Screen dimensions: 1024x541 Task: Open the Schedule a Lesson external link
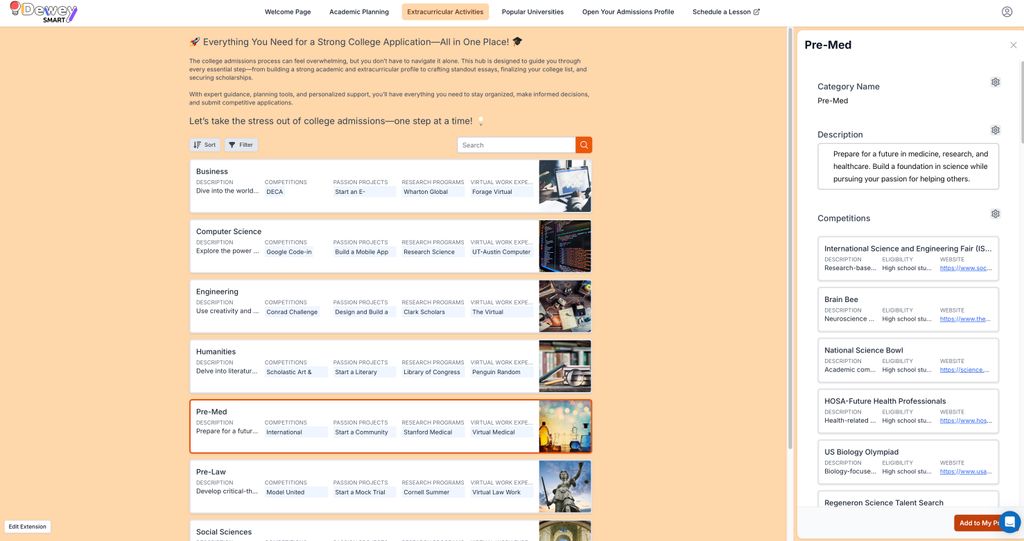pos(725,12)
